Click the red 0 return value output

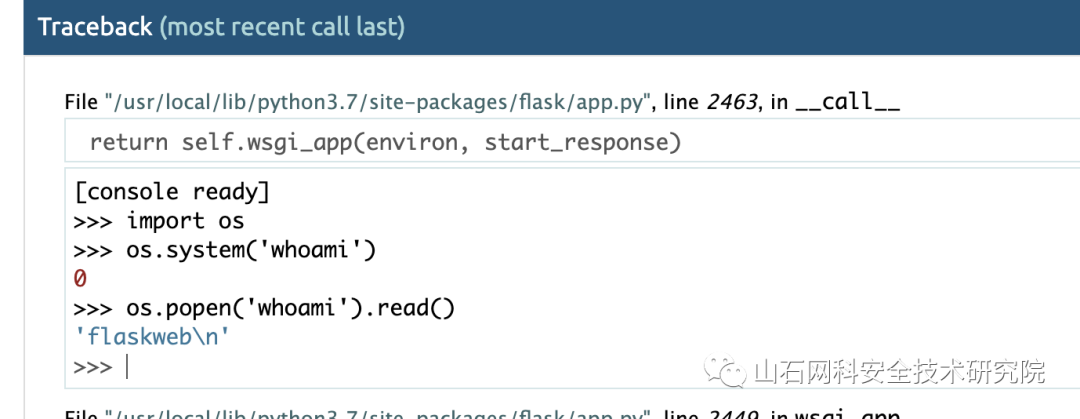[x=80, y=279]
